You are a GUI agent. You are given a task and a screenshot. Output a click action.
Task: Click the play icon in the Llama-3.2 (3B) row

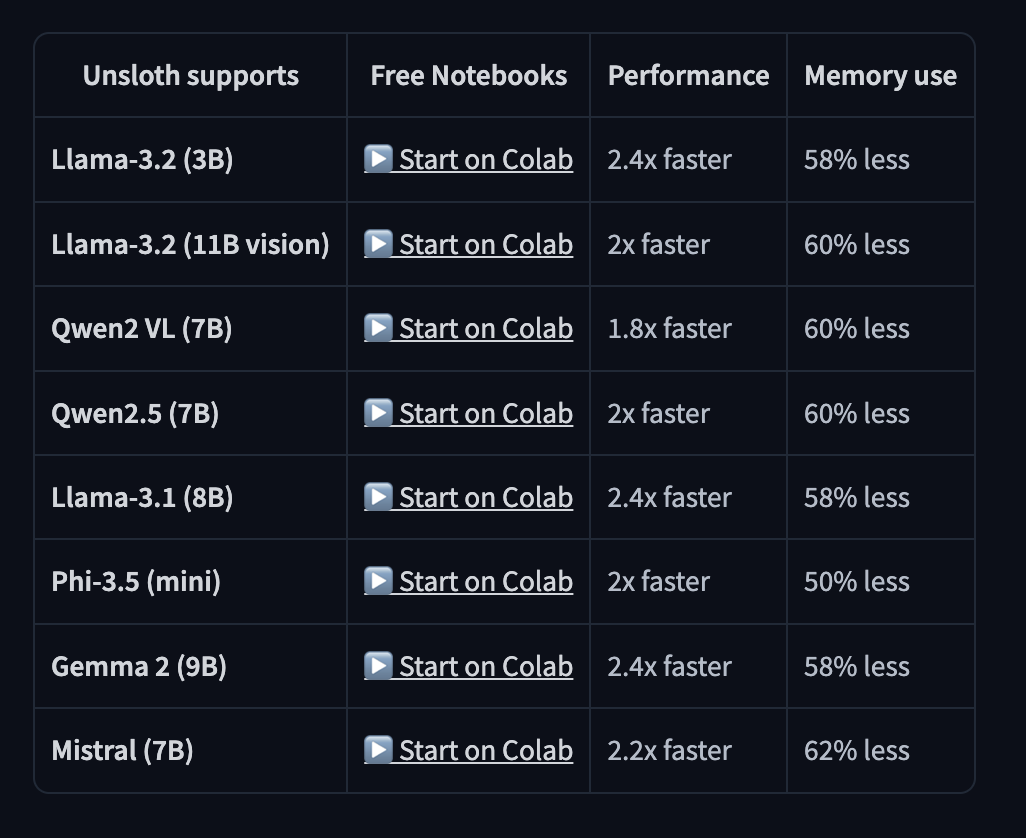(378, 159)
